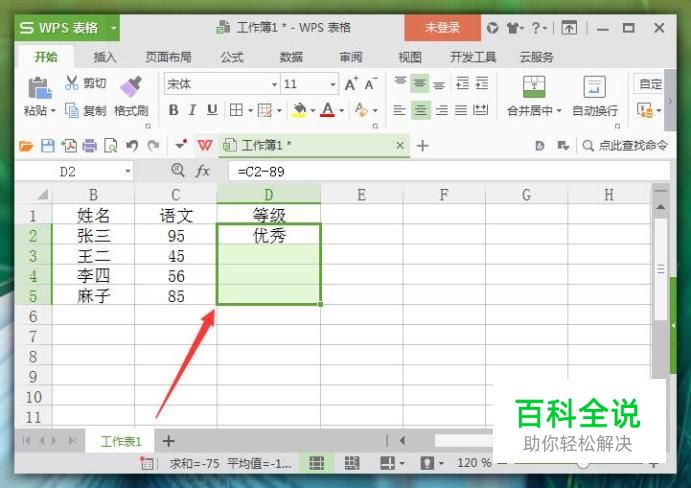Image resolution: width=691 pixels, height=488 pixels.
Task: Click the select all corner triangle
Action: [x=43, y=194]
